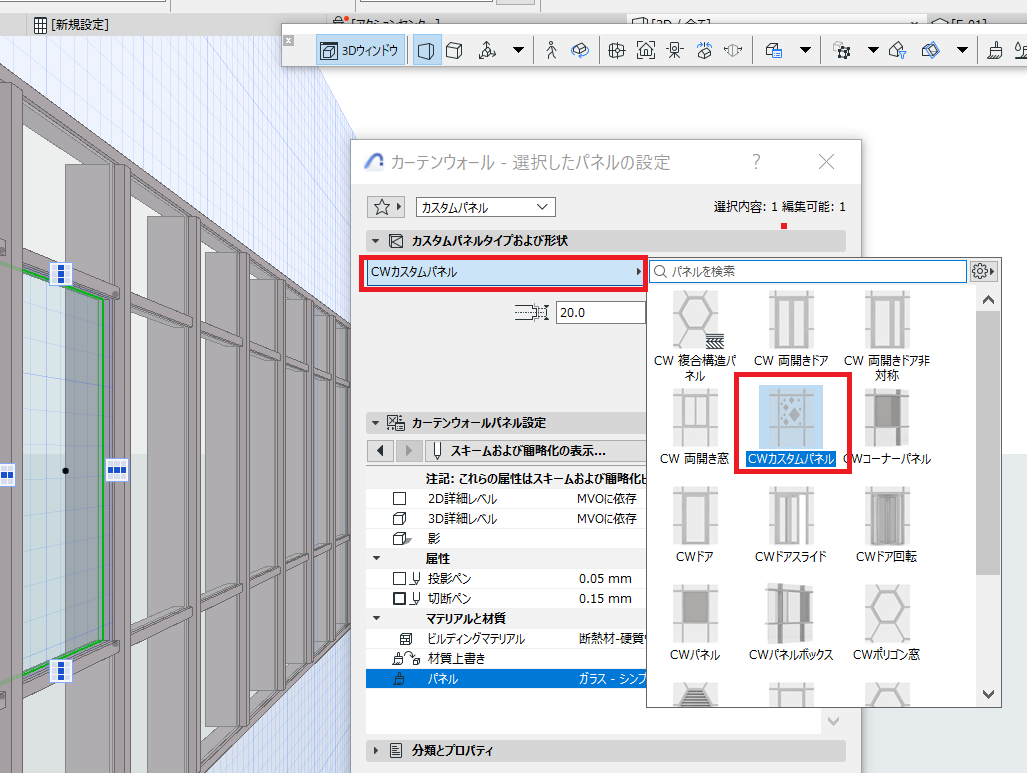Viewport: 1027px width, 773px height.
Task: Click the walking figure explore icon
Action: 551,50
